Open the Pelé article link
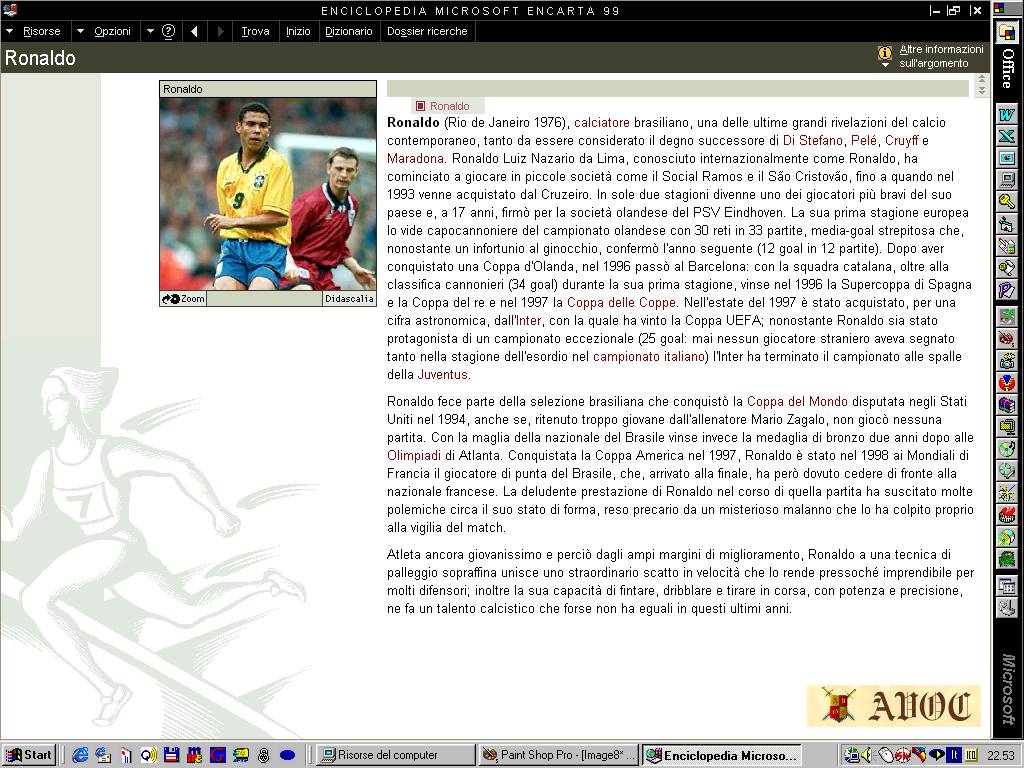The image size is (1024, 768). (x=864, y=140)
